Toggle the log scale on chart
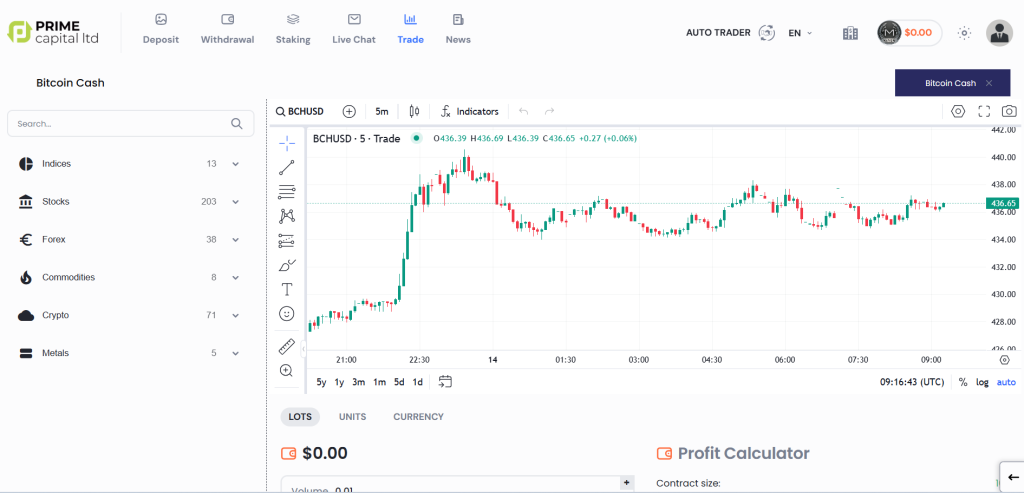This screenshot has width=1024, height=493. click(983, 382)
